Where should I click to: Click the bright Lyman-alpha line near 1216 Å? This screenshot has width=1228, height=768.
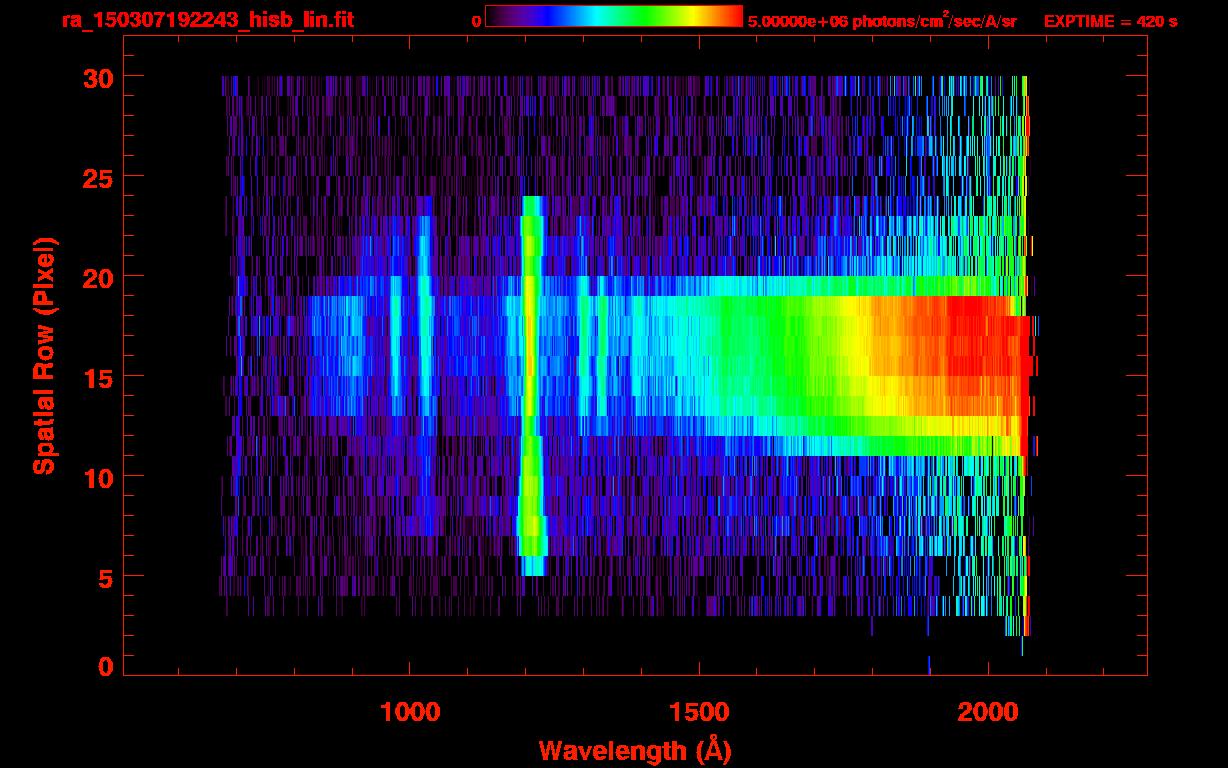532,385
